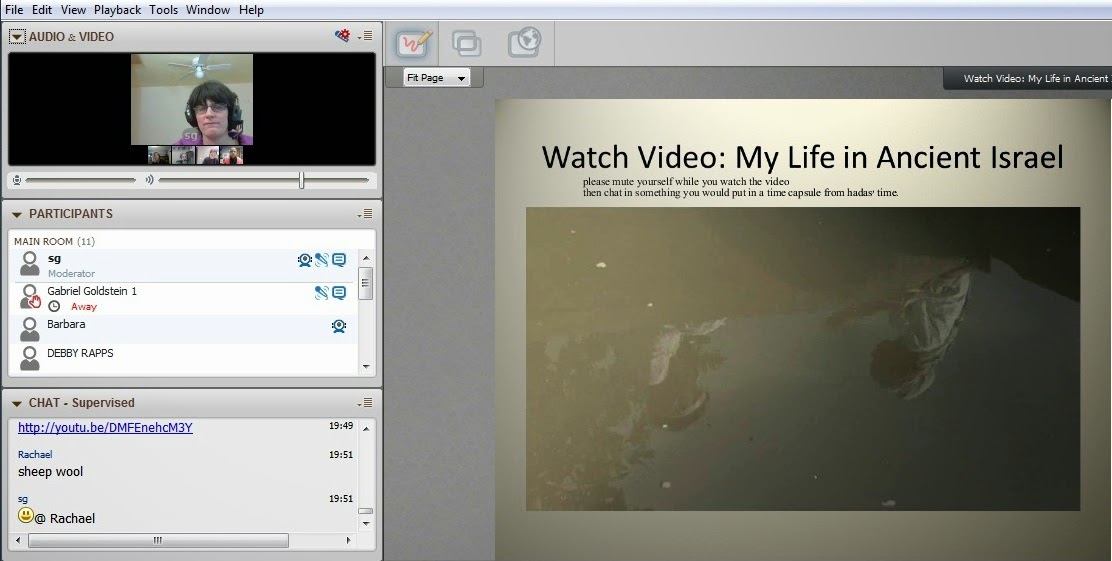Click Barbara's participant avatar icon

tap(30, 329)
